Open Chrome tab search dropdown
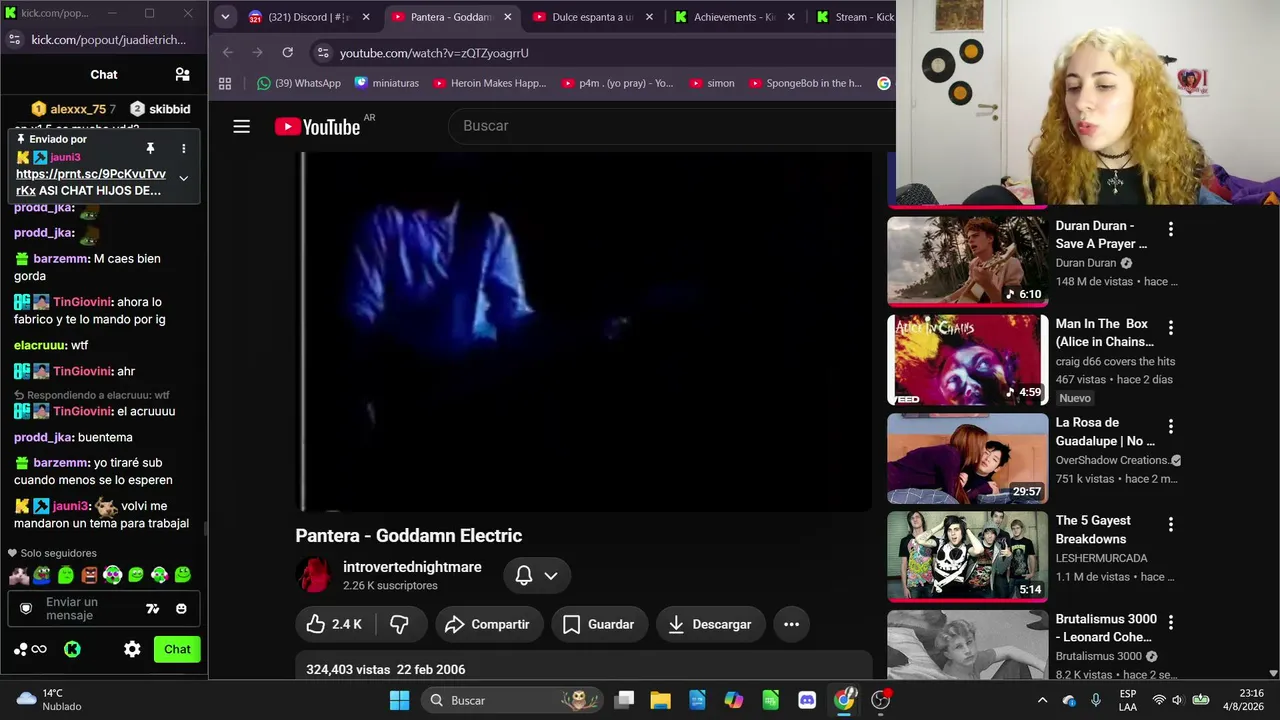This screenshot has height=720, width=1280. tap(225, 17)
